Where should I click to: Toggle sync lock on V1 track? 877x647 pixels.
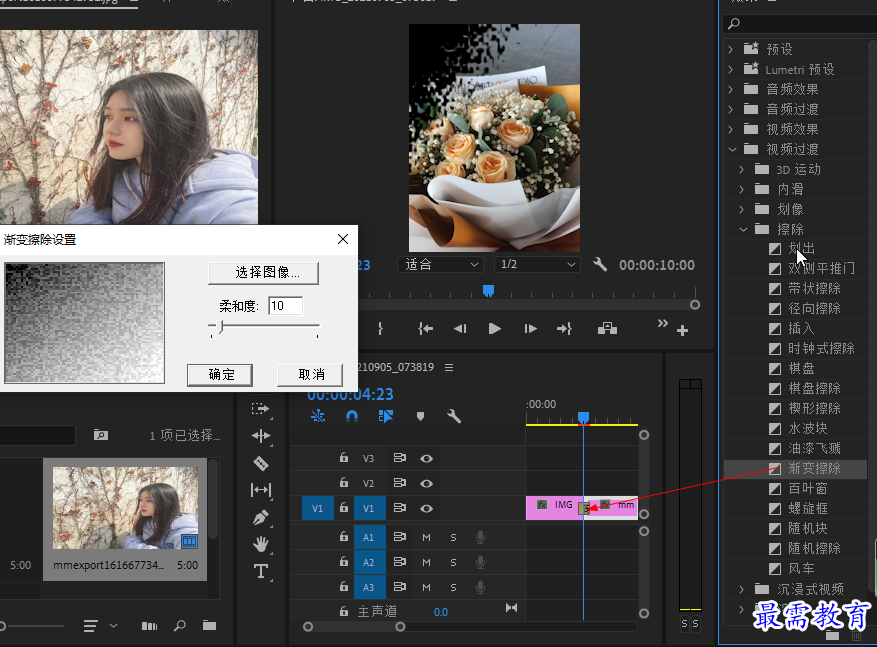399,508
